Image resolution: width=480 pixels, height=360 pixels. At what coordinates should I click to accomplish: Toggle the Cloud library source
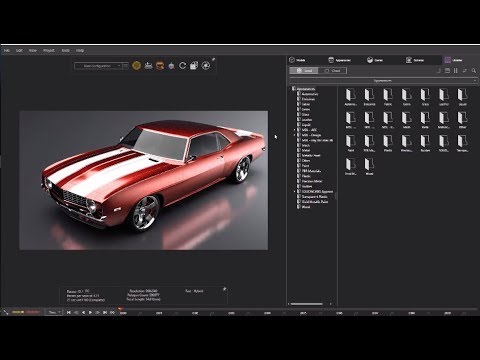pyautogui.click(x=332, y=71)
